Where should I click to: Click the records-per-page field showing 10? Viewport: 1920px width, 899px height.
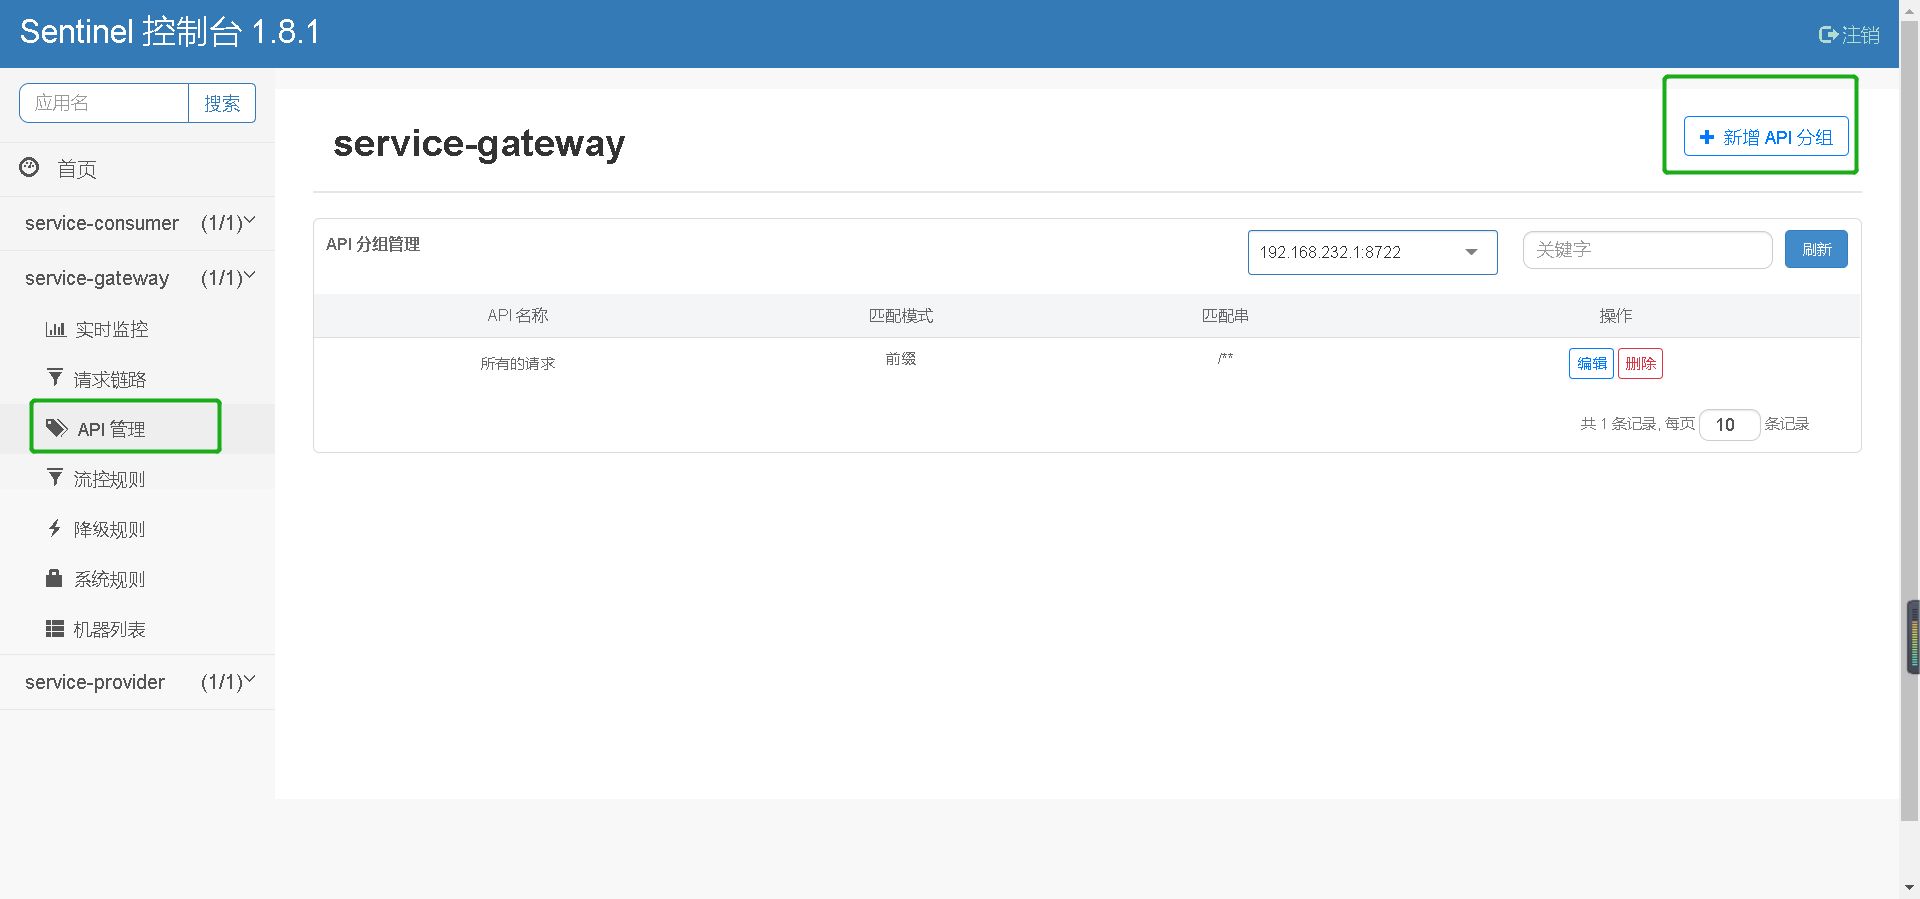(x=1729, y=425)
